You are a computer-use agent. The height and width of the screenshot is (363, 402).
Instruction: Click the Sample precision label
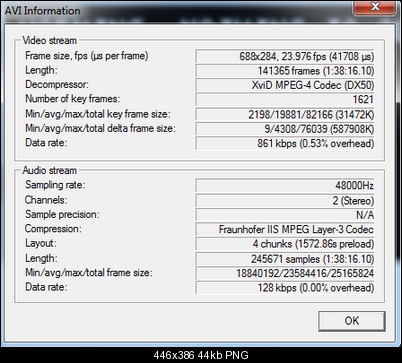click(x=62, y=214)
